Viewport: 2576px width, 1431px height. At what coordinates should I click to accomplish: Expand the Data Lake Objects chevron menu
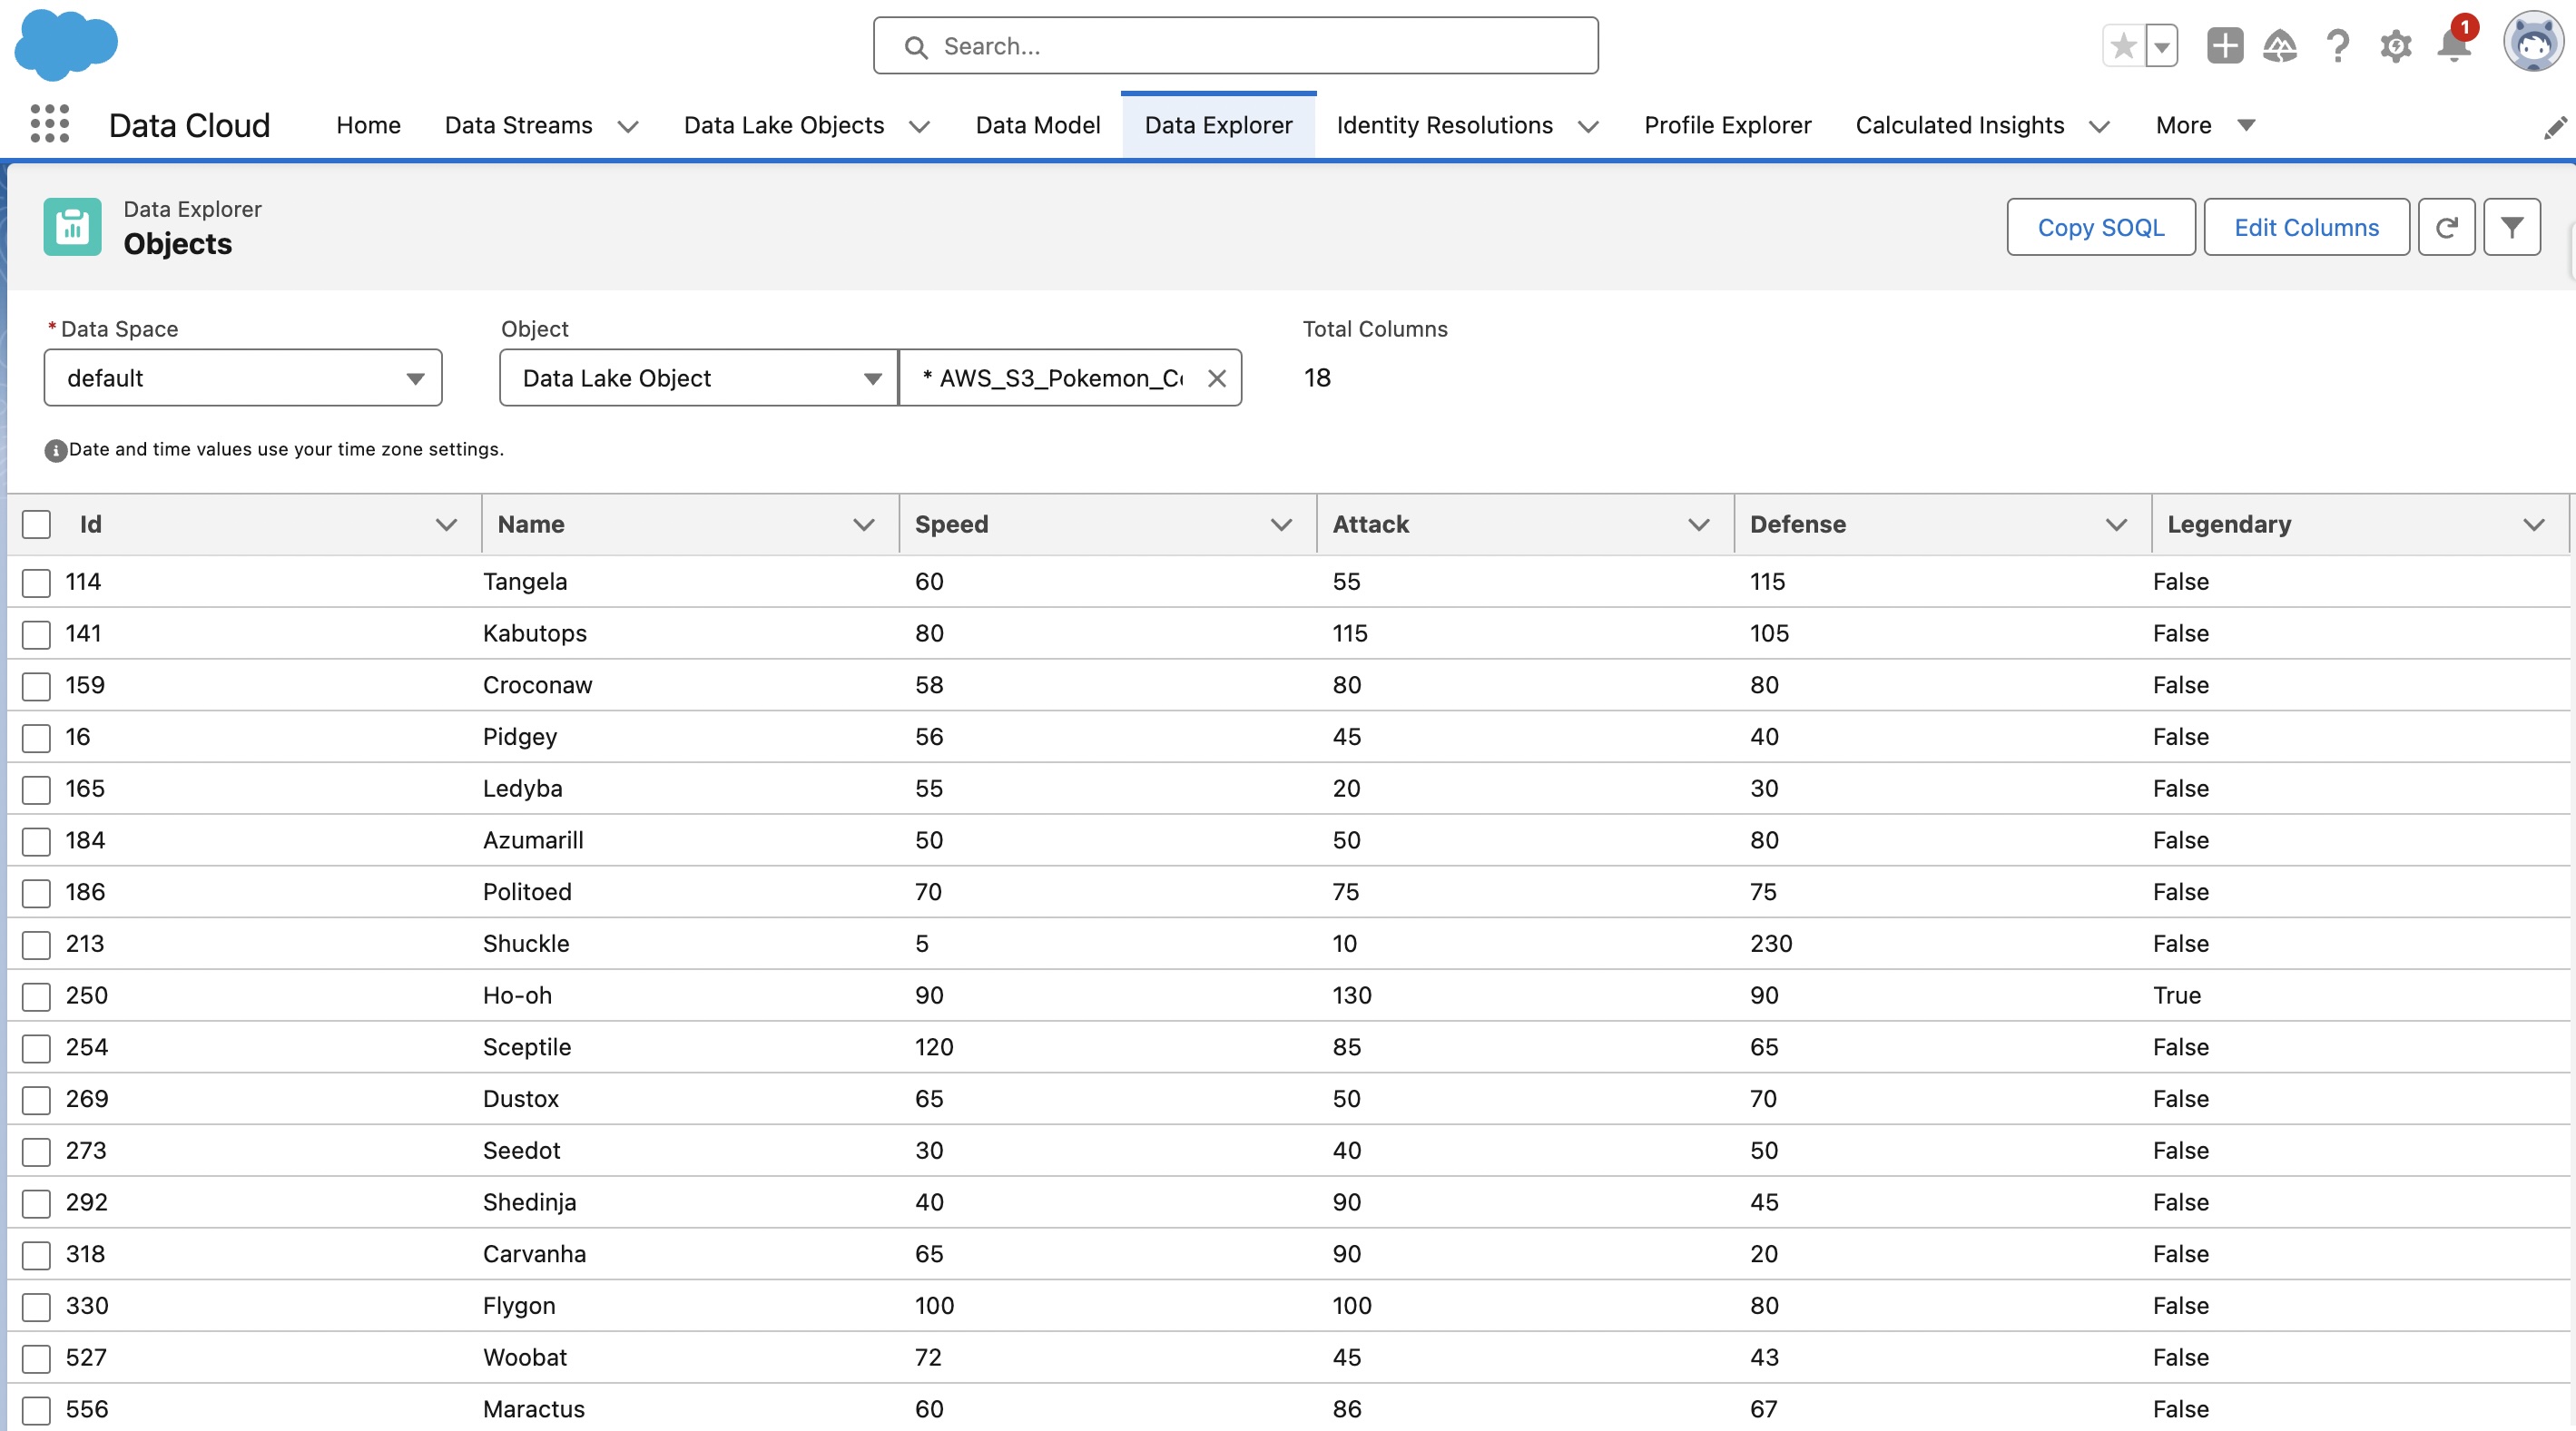919,126
